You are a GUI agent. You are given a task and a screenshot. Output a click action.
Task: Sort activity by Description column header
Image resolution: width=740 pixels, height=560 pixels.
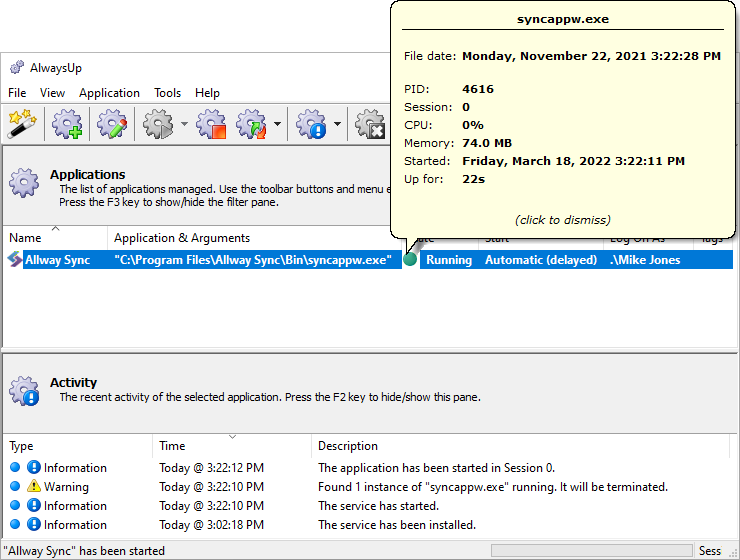tap(521, 446)
